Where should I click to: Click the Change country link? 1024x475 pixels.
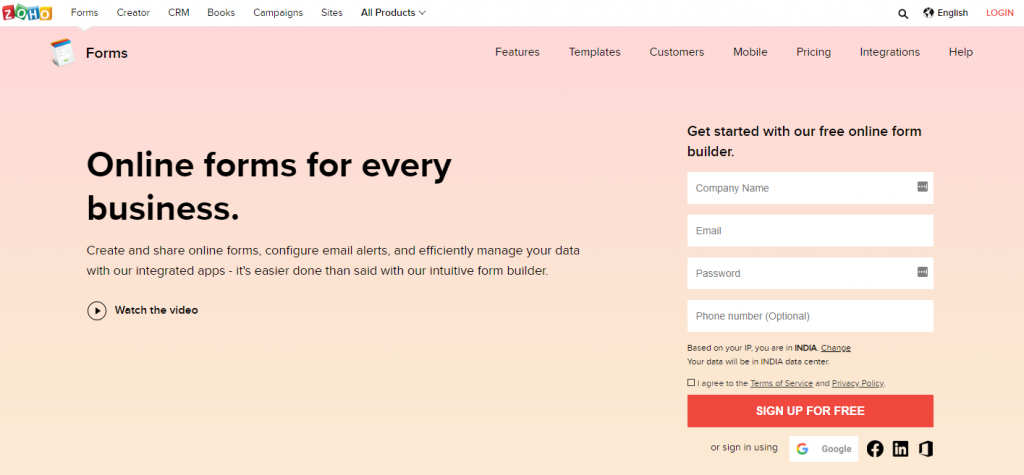pos(836,348)
